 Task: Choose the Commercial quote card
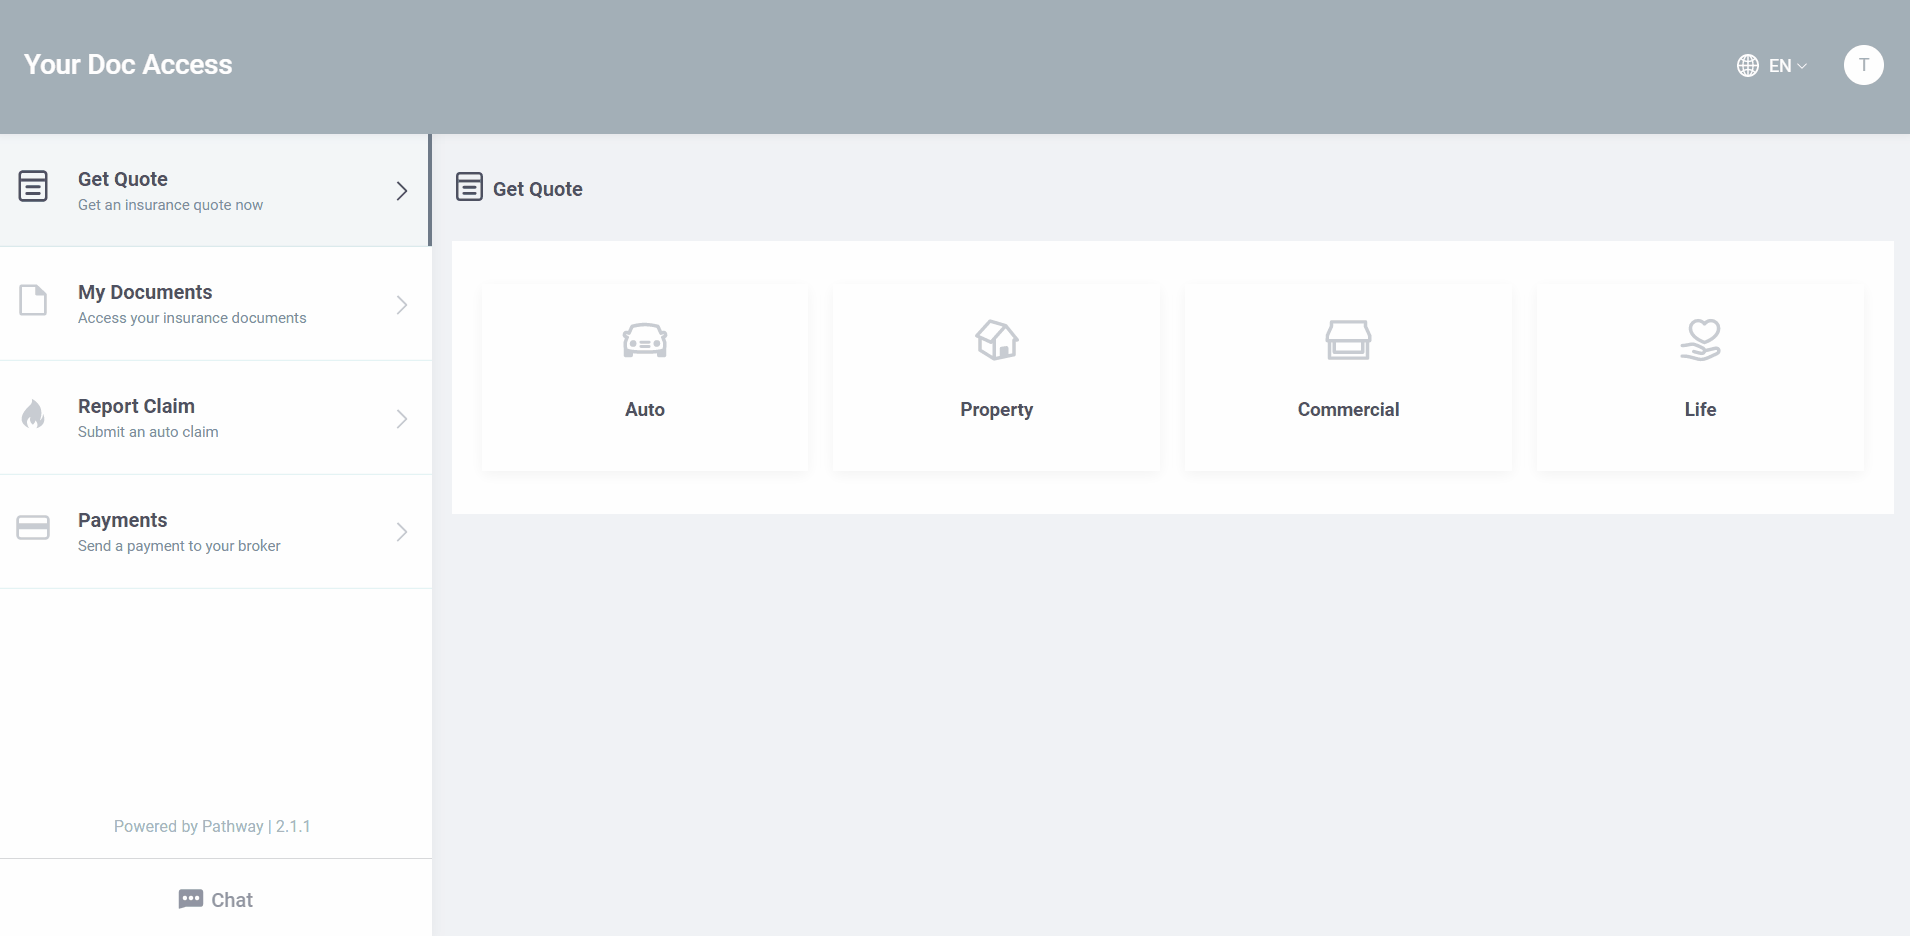(1348, 377)
